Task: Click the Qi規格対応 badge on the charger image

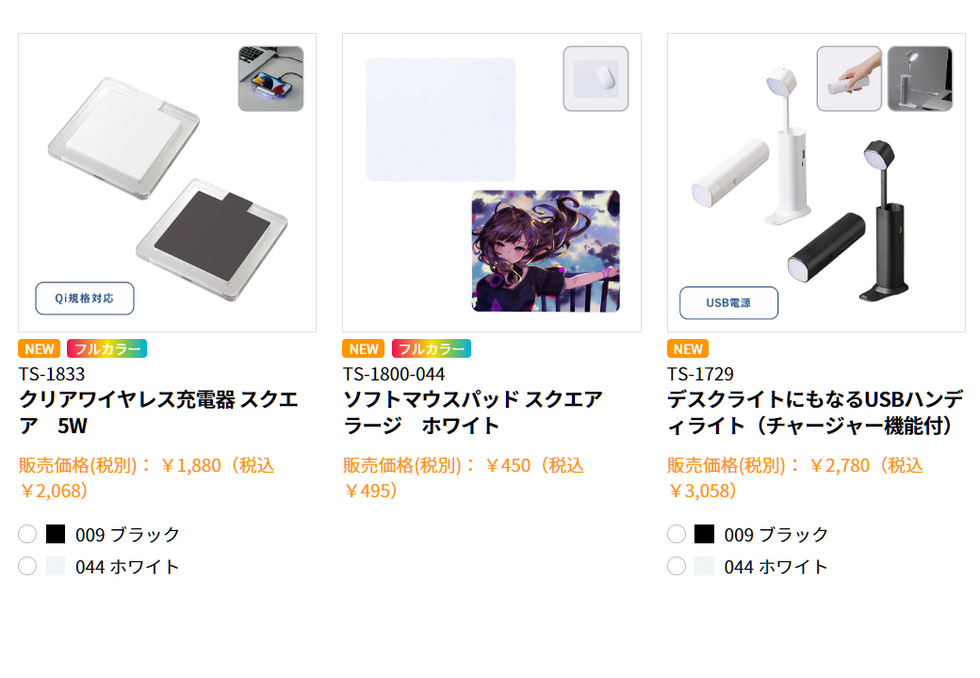Action: point(84,298)
